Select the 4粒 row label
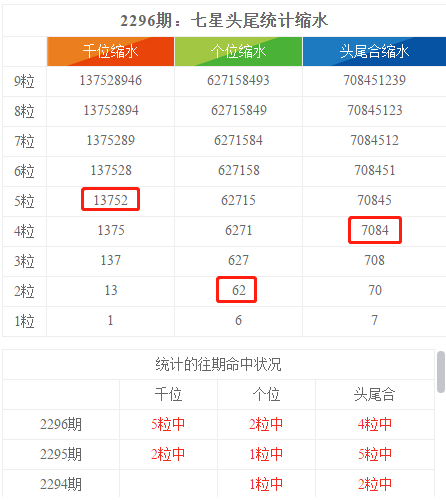The height and width of the screenshot is (500, 446). 24,231
